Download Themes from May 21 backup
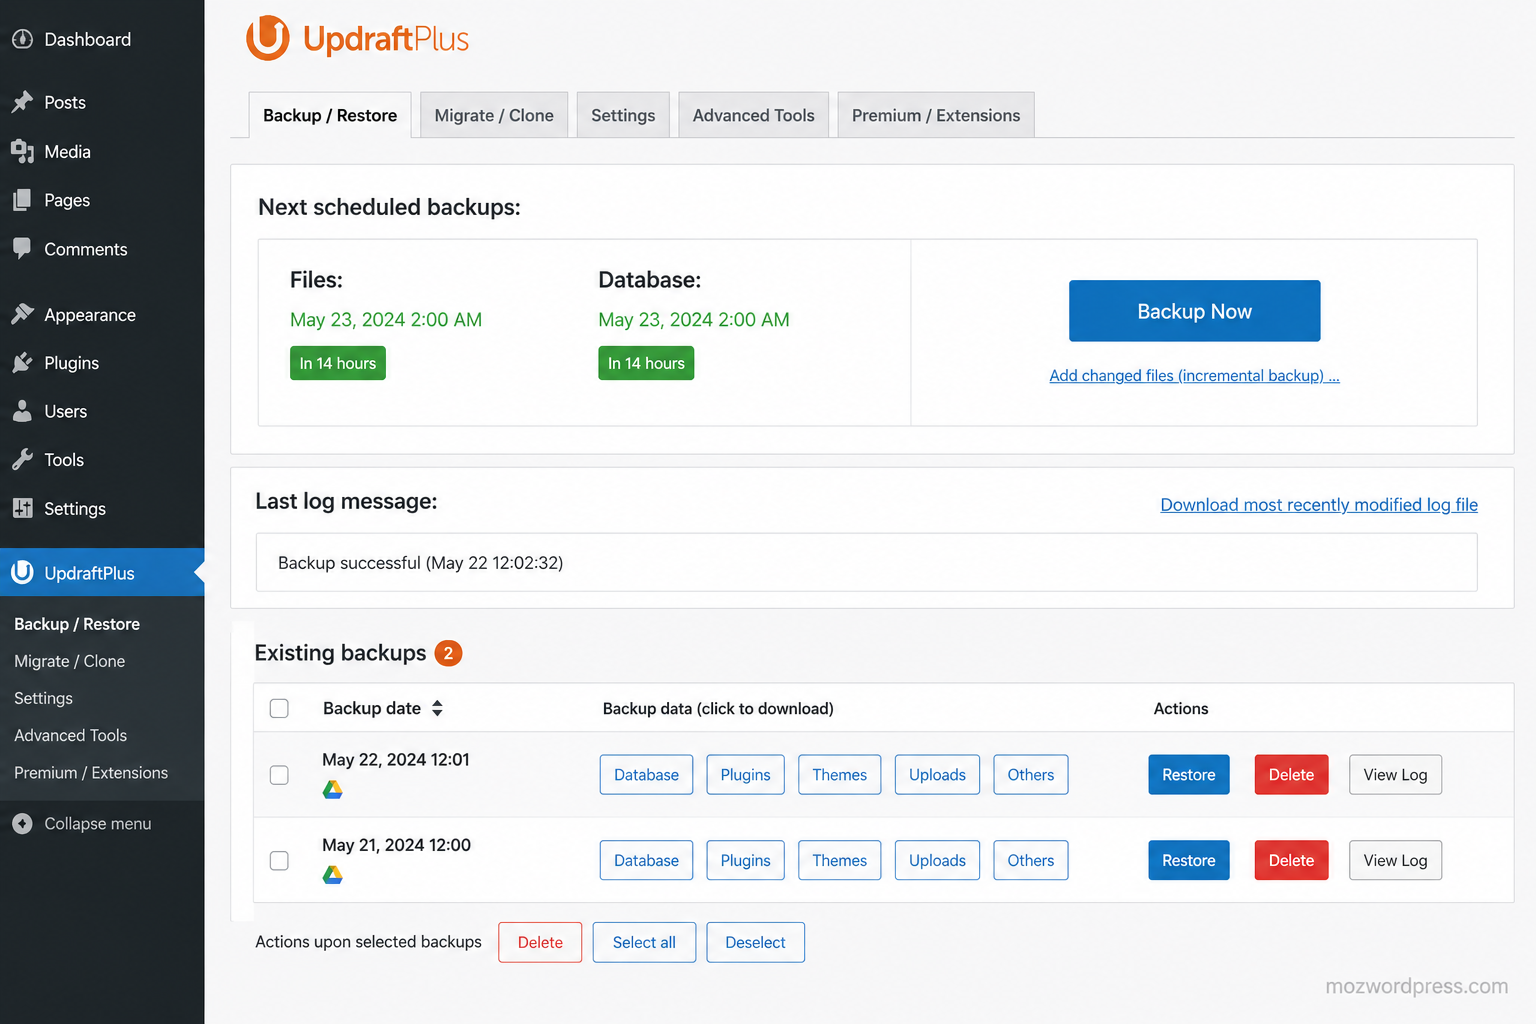 point(839,860)
